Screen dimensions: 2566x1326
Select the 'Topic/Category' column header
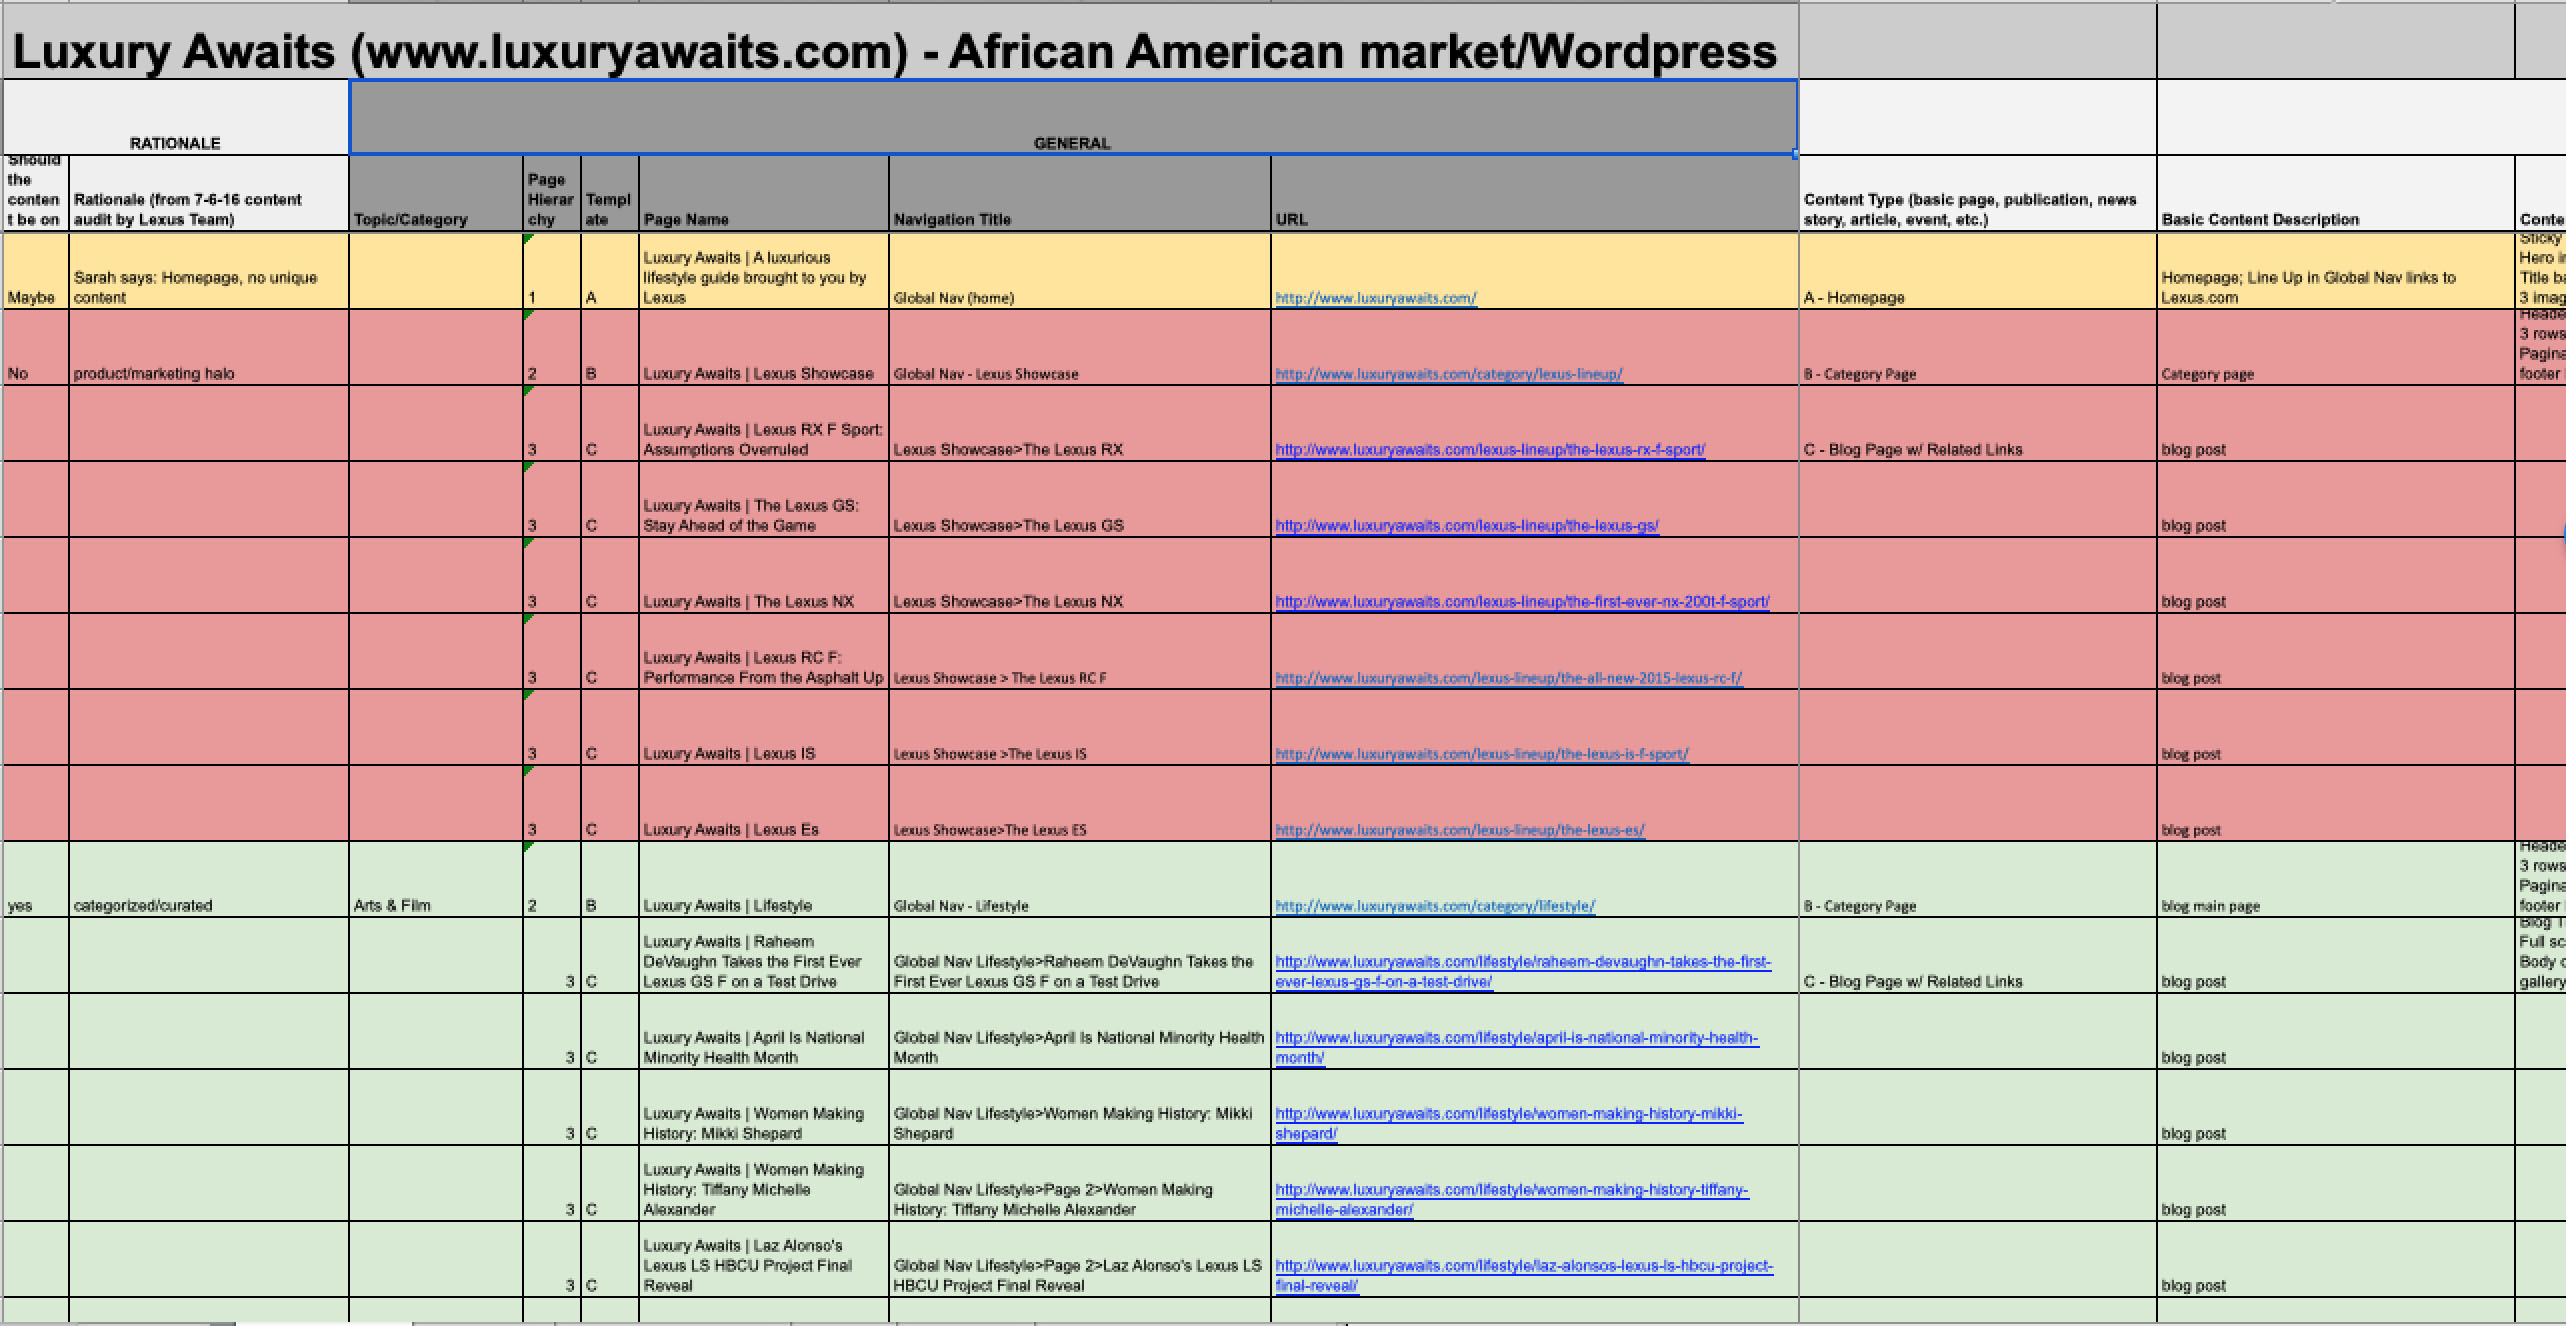(436, 194)
